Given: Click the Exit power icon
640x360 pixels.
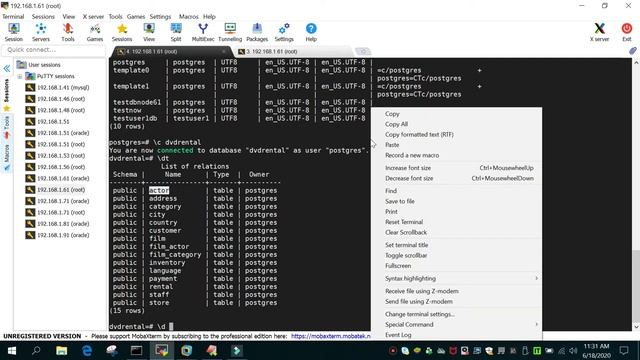Looking at the screenshot, I should (x=627, y=32).
